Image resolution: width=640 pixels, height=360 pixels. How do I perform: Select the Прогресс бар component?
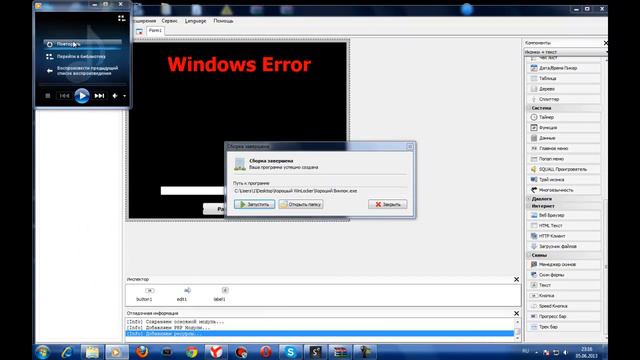click(x=564, y=316)
